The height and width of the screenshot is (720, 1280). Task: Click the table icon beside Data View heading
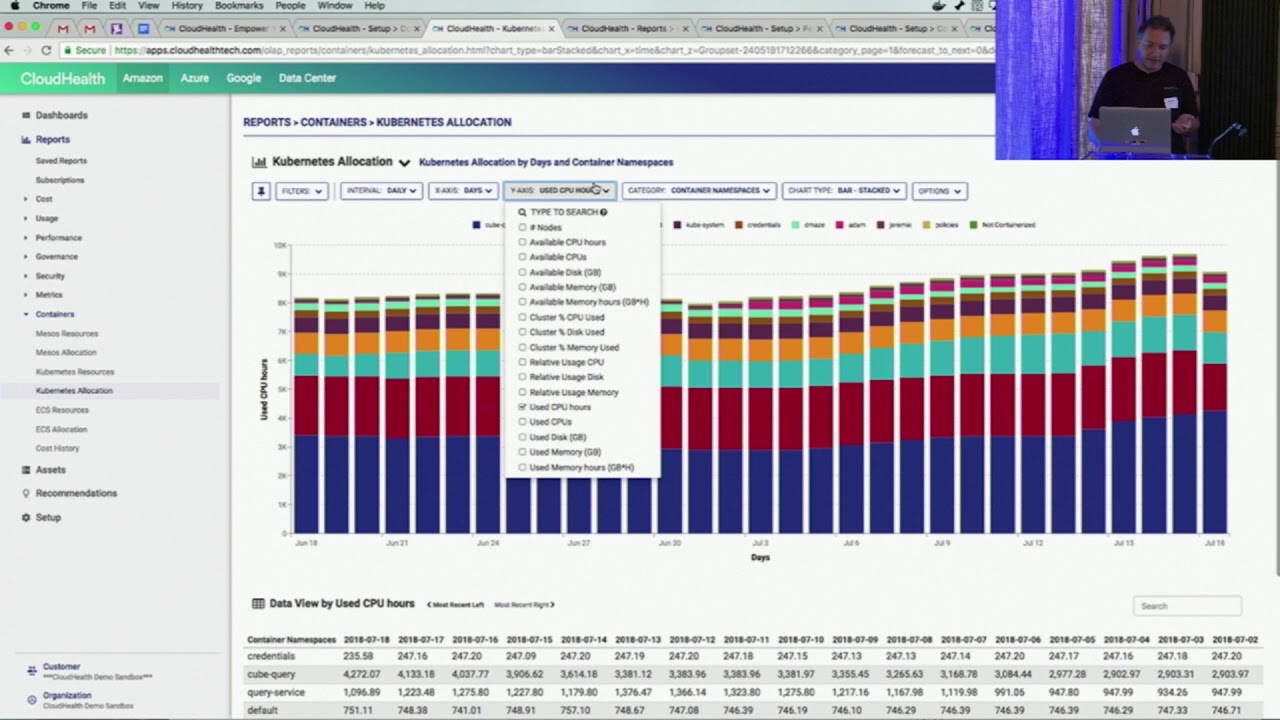pos(258,604)
